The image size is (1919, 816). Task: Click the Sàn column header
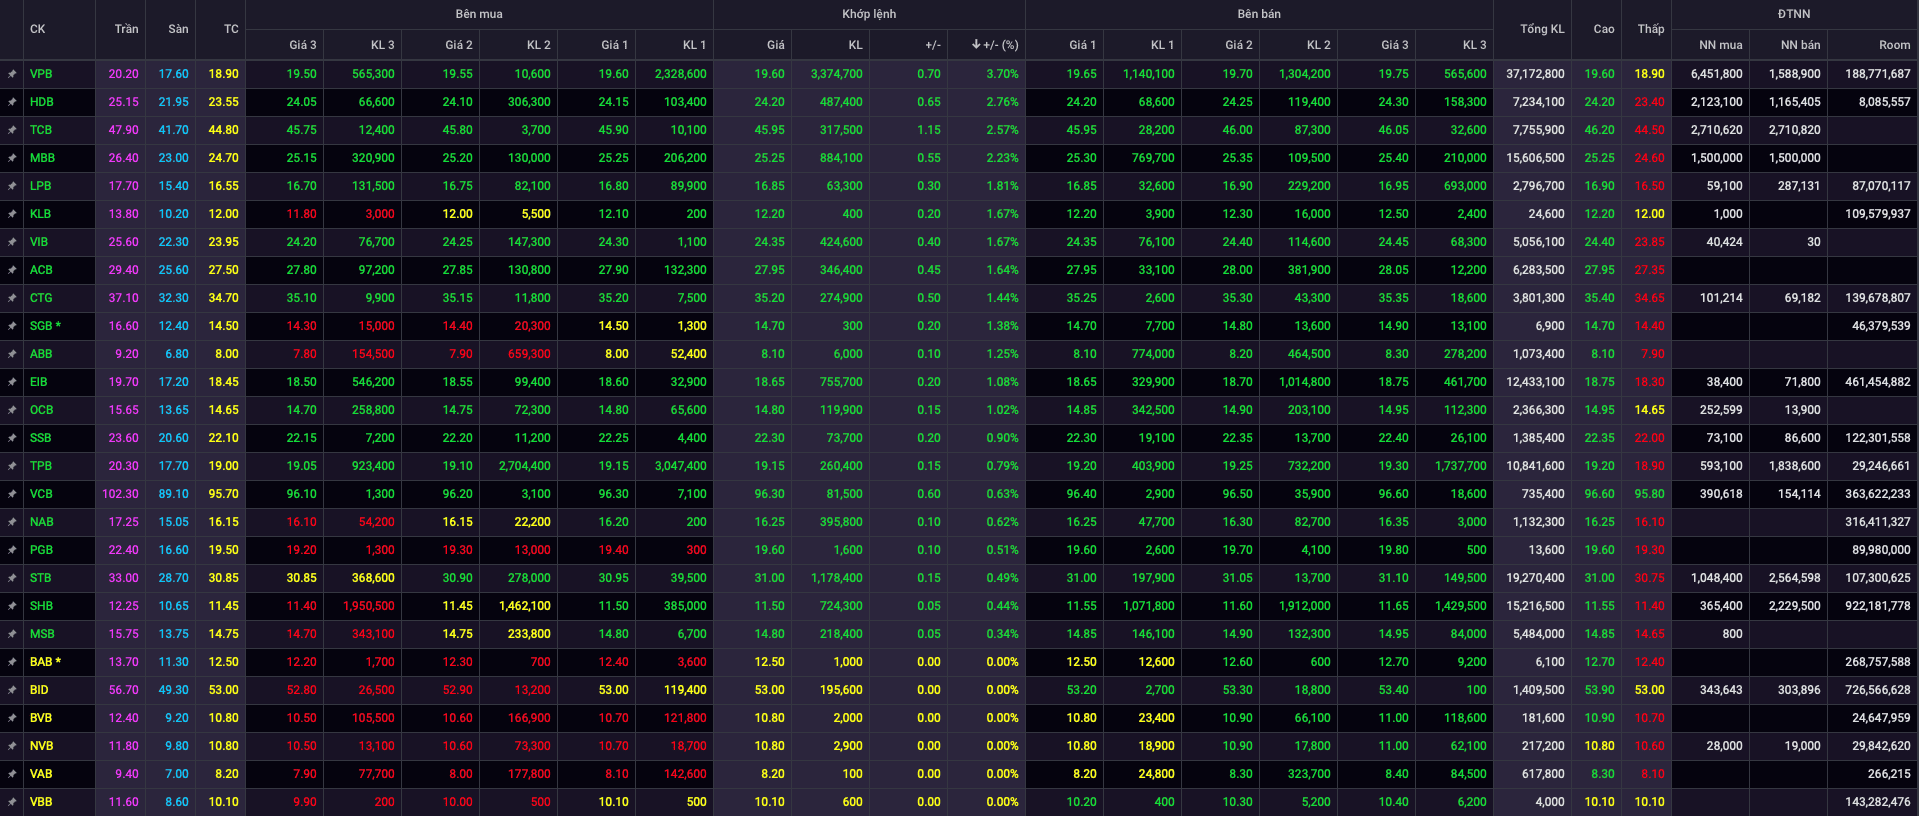tap(178, 29)
